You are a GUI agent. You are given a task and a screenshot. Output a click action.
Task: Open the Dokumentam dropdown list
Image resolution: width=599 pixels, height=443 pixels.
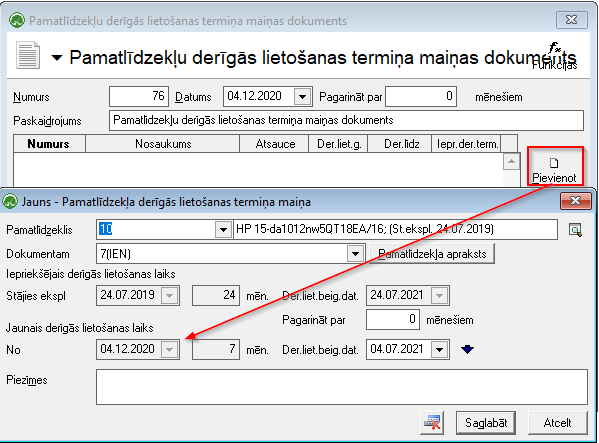(x=355, y=254)
